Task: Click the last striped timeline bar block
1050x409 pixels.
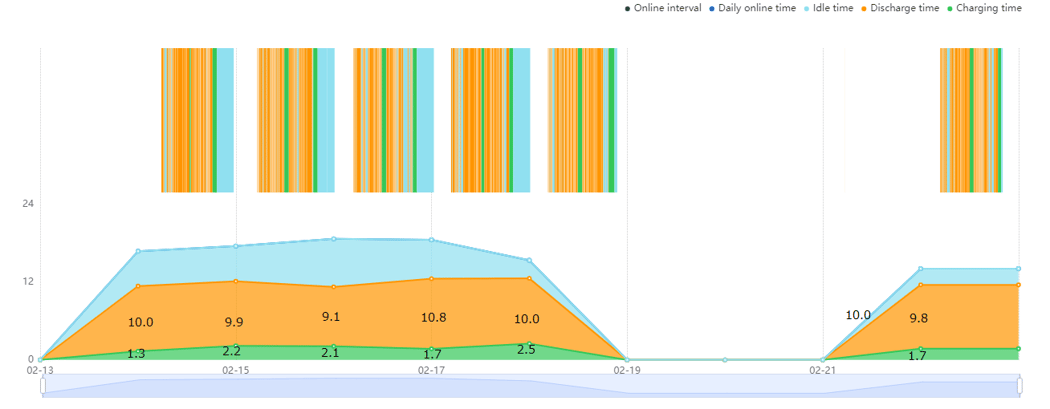Action: pyautogui.click(x=971, y=120)
